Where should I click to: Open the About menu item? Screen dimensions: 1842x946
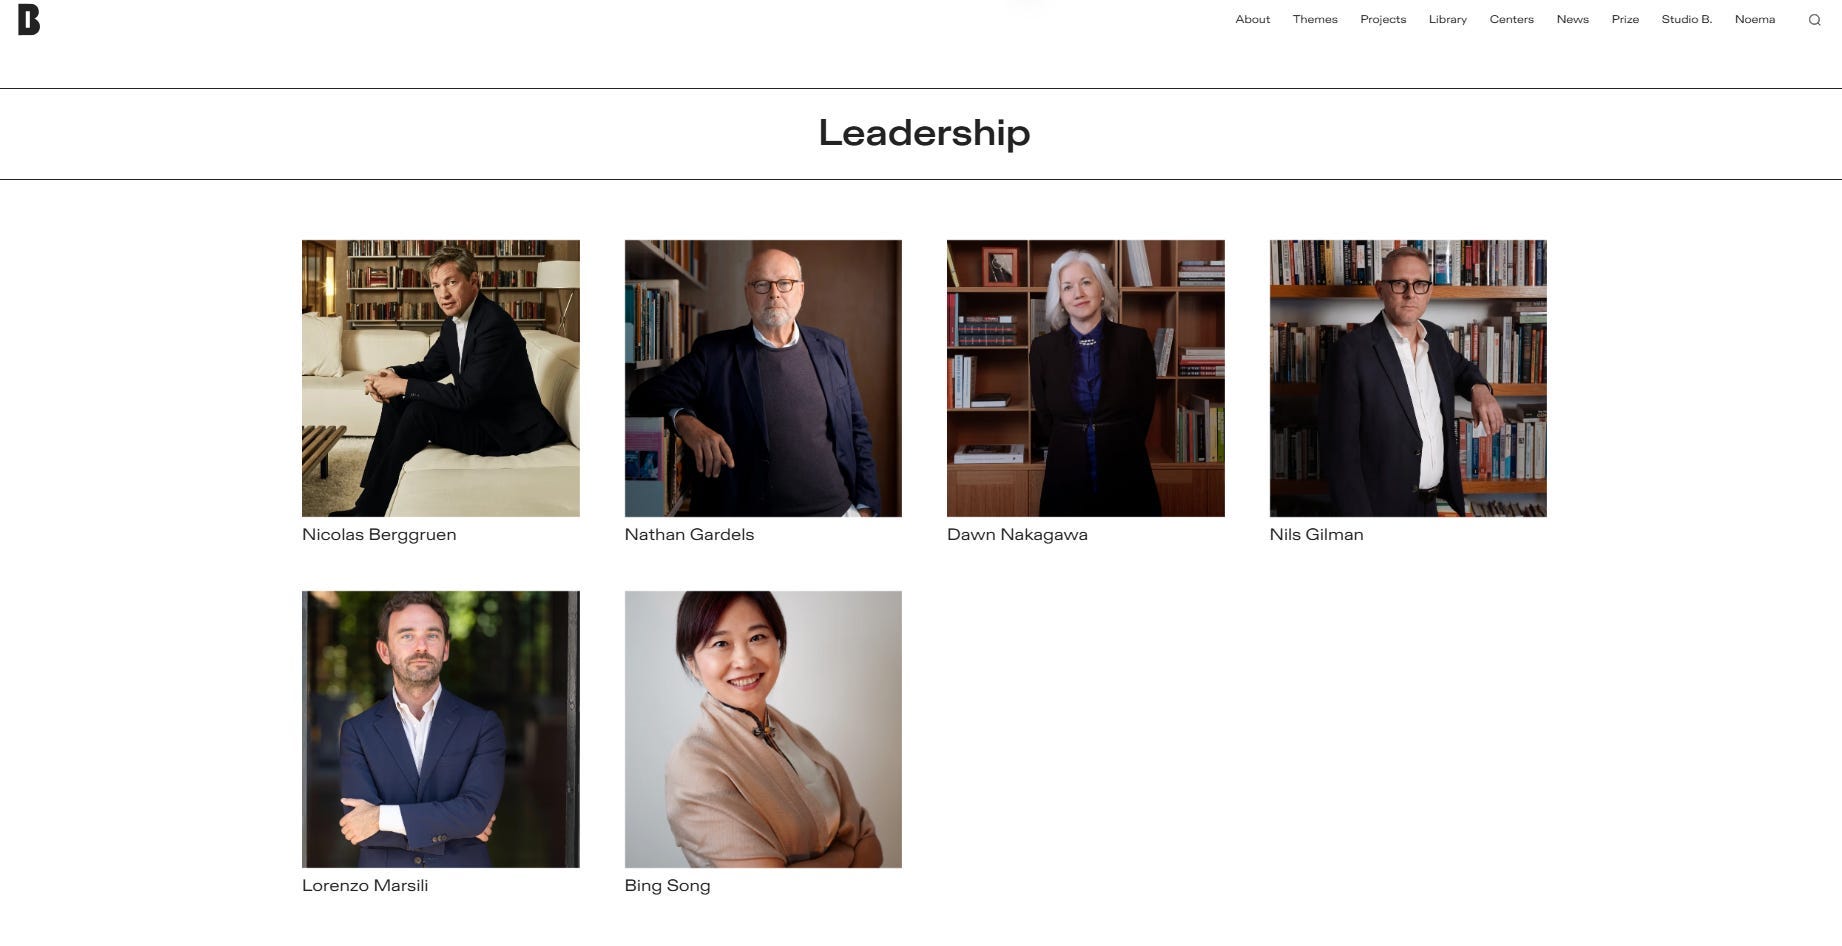coord(1252,19)
